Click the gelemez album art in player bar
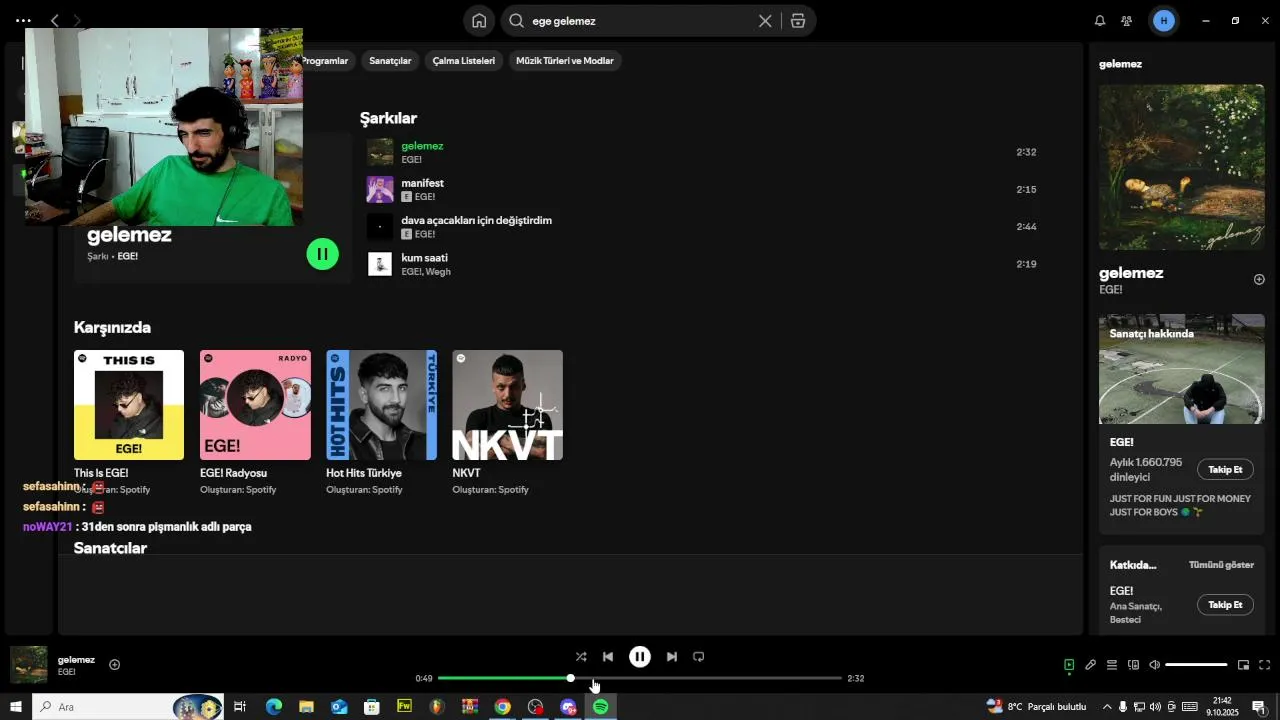Screen dimensions: 1280x720 pos(29,665)
